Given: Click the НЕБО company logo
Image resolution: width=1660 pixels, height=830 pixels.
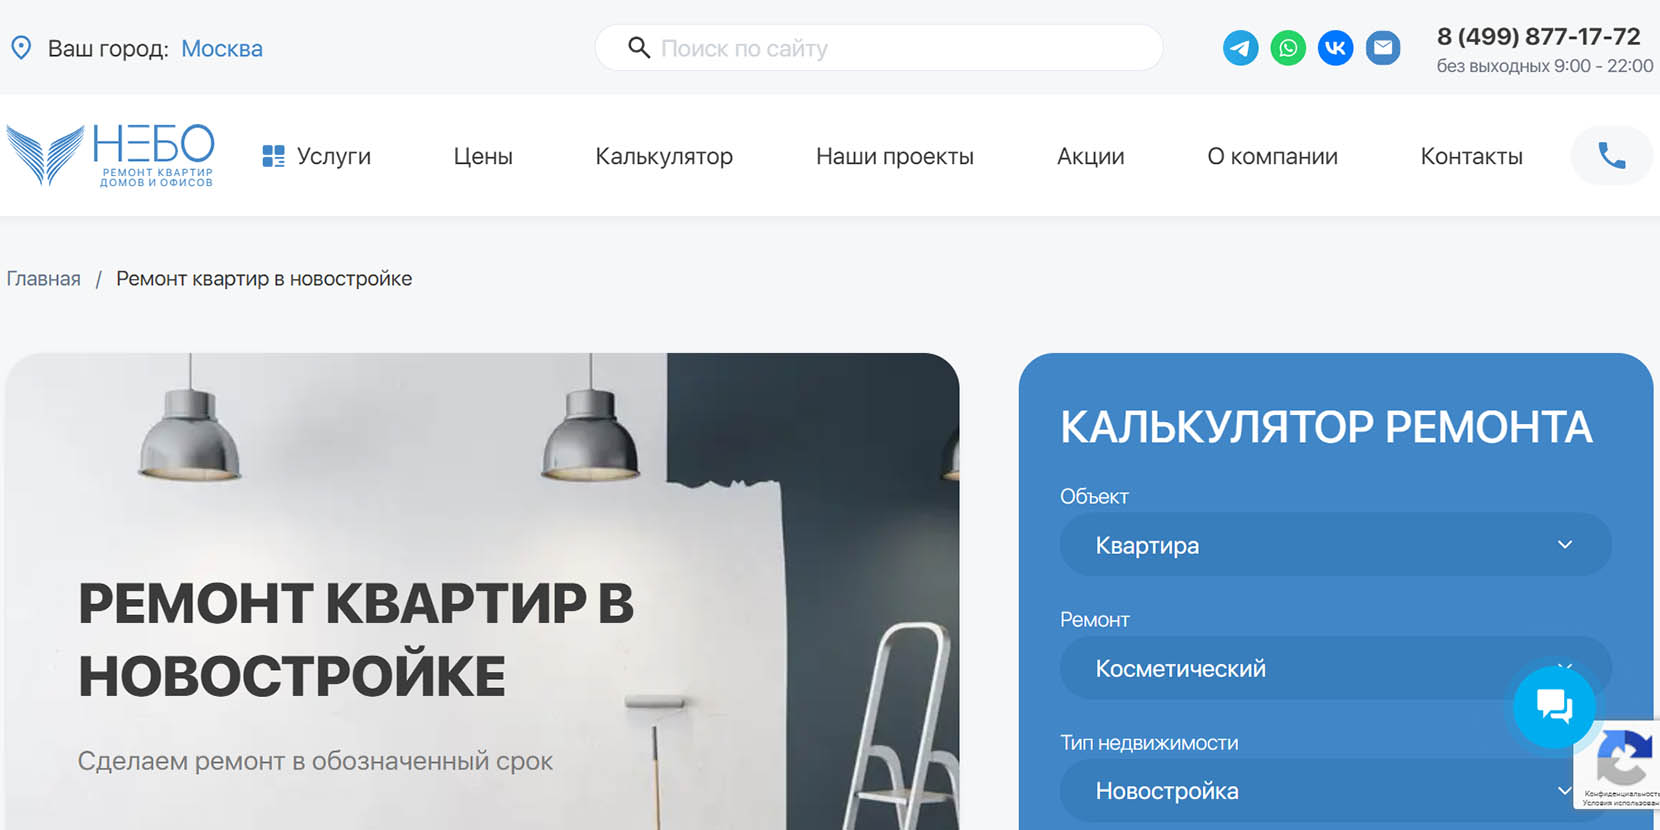Looking at the screenshot, I should (x=111, y=155).
